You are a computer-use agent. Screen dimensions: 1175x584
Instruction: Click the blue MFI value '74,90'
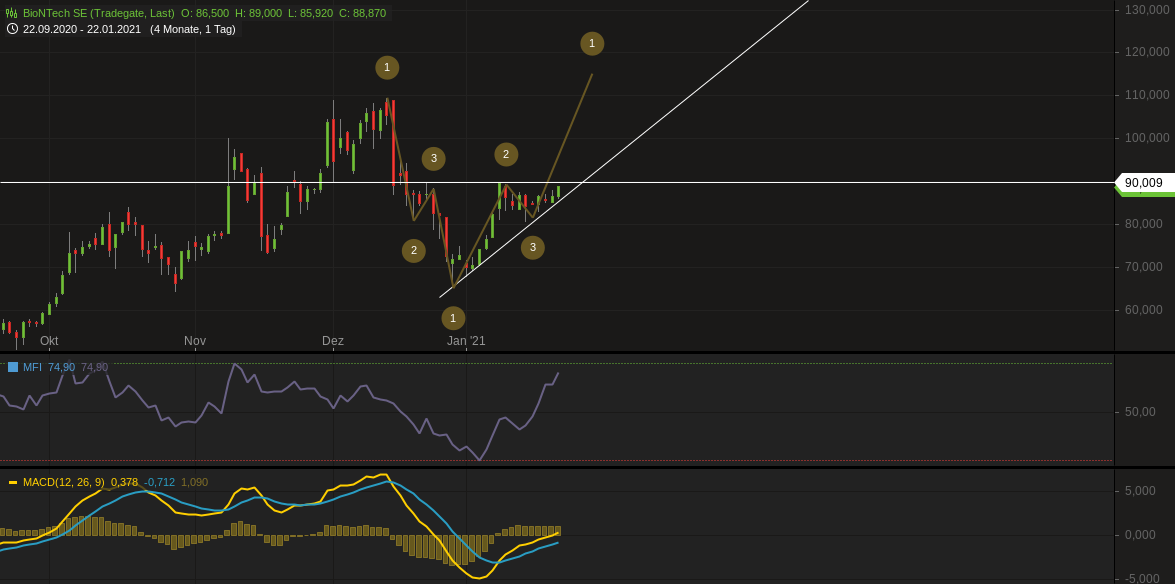pos(61,367)
